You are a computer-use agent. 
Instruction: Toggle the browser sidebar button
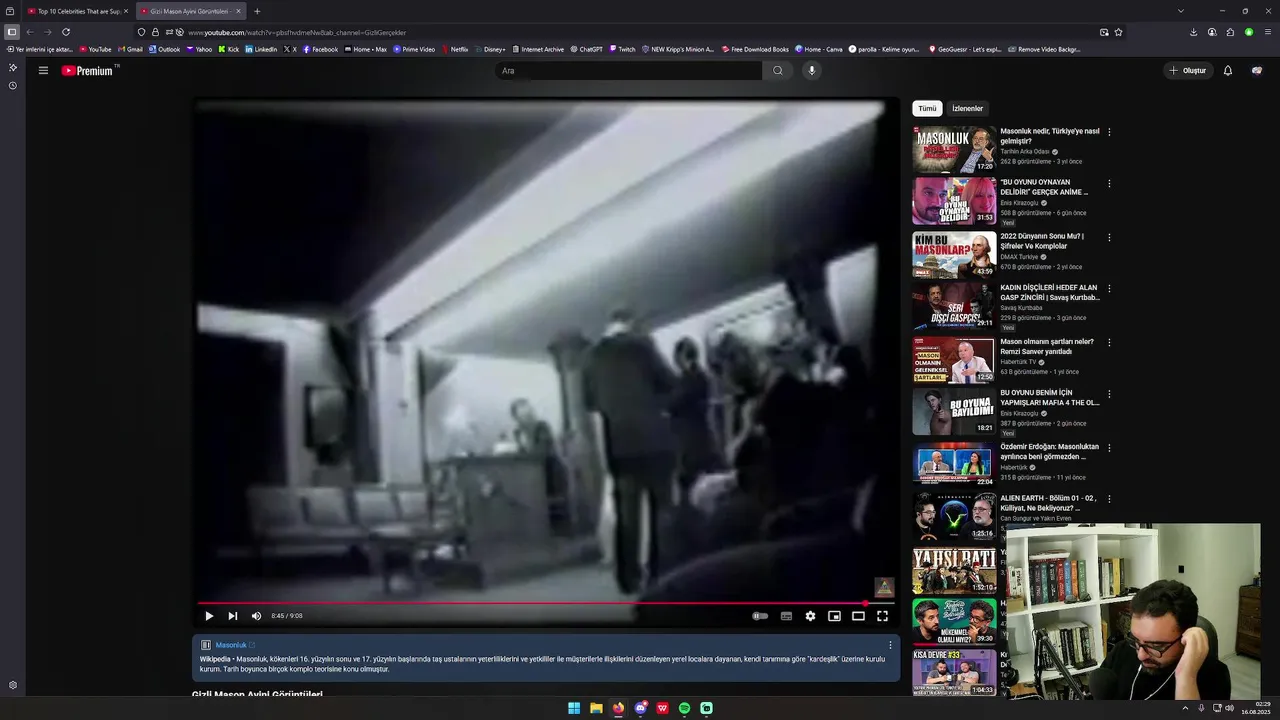pyautogui.click(x=11, y=32)
